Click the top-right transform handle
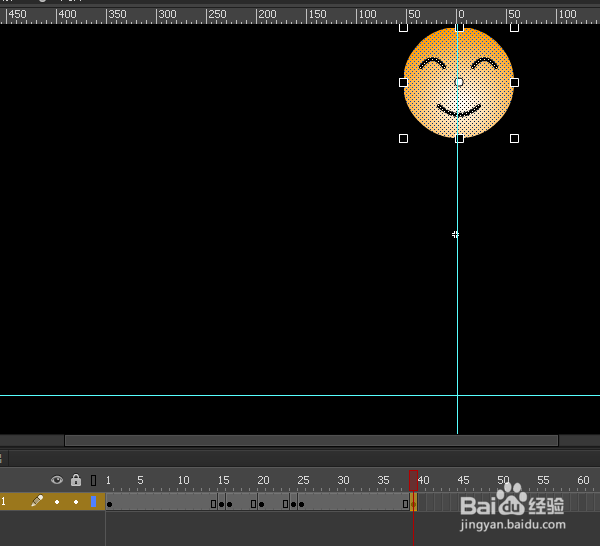Screen dimensions: 600x546 pos(514,28)
